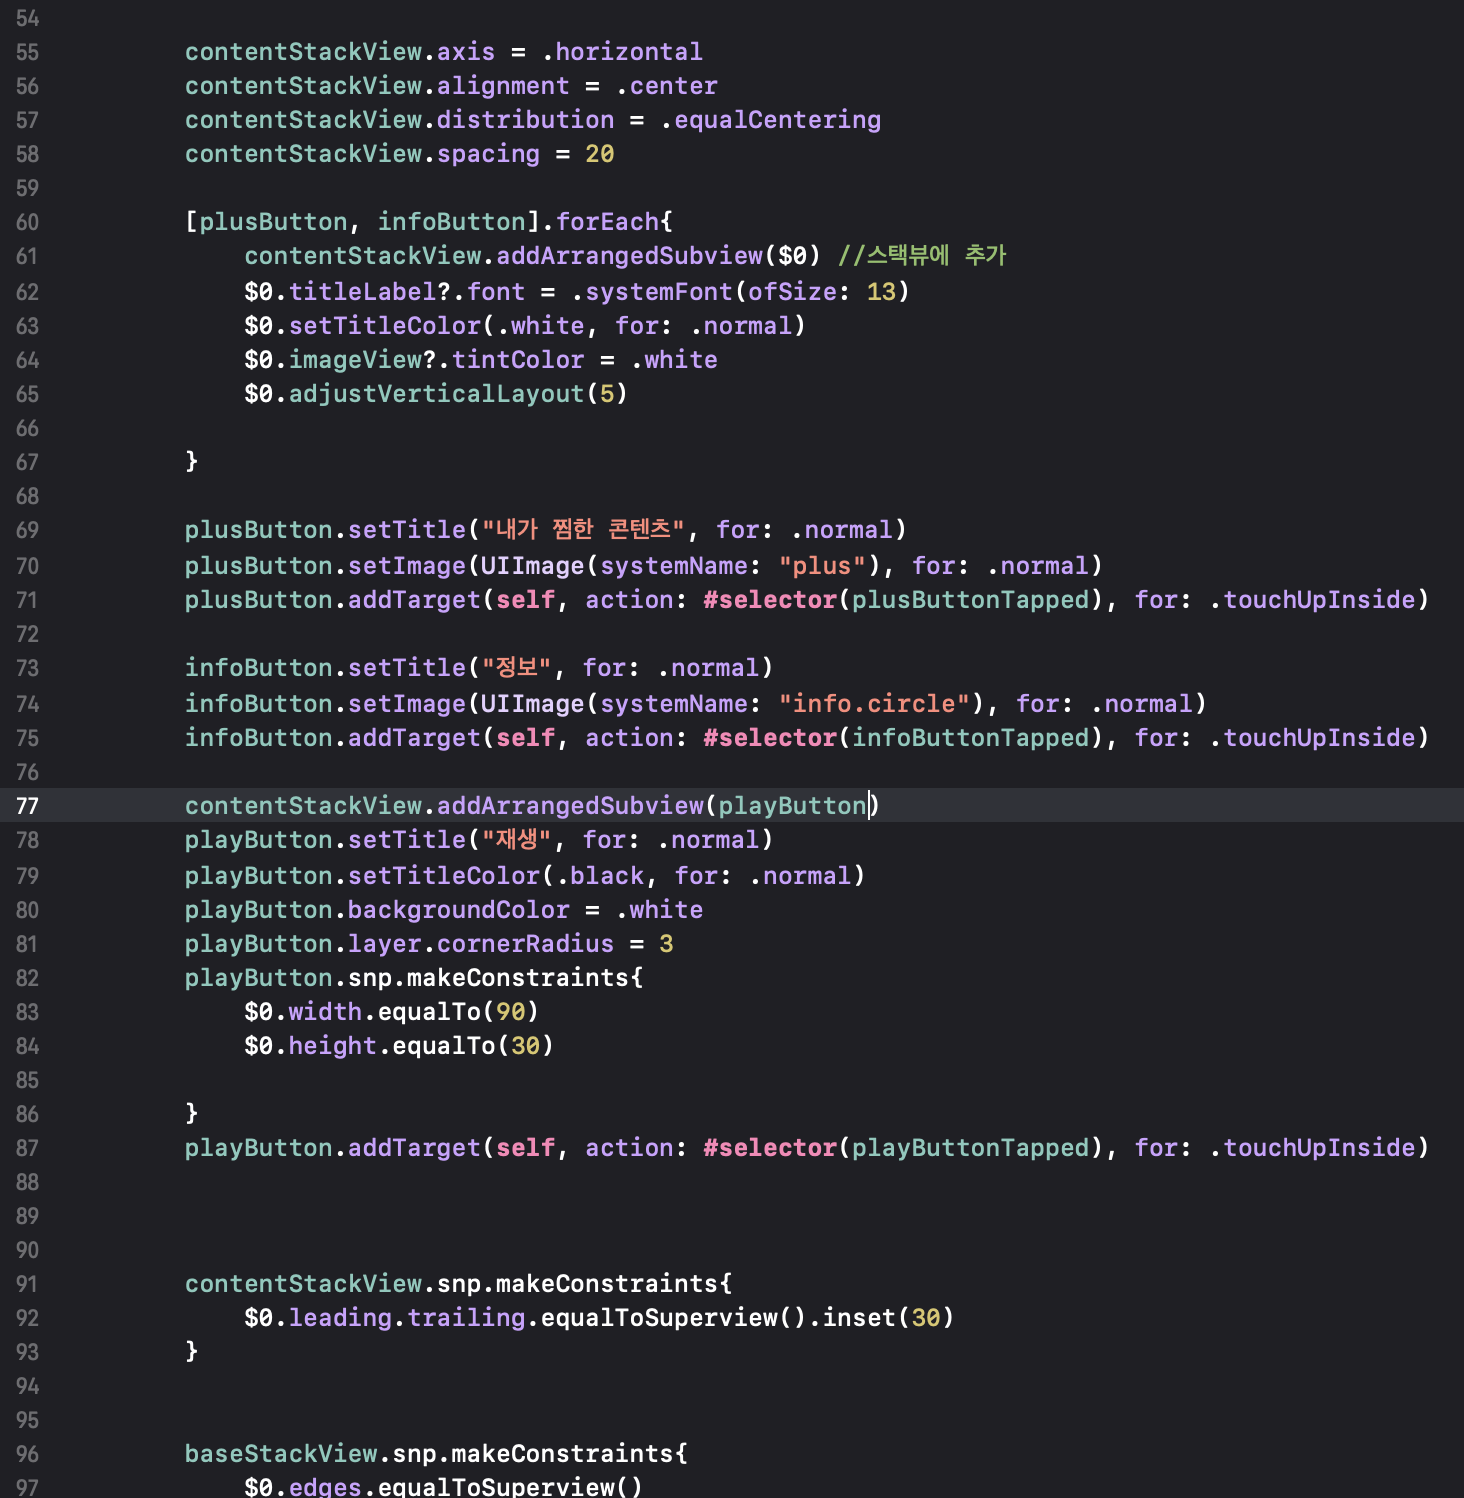Click '.horizontal' on the axis line
The image size is (1464, 1498).
tap(622, 52)
